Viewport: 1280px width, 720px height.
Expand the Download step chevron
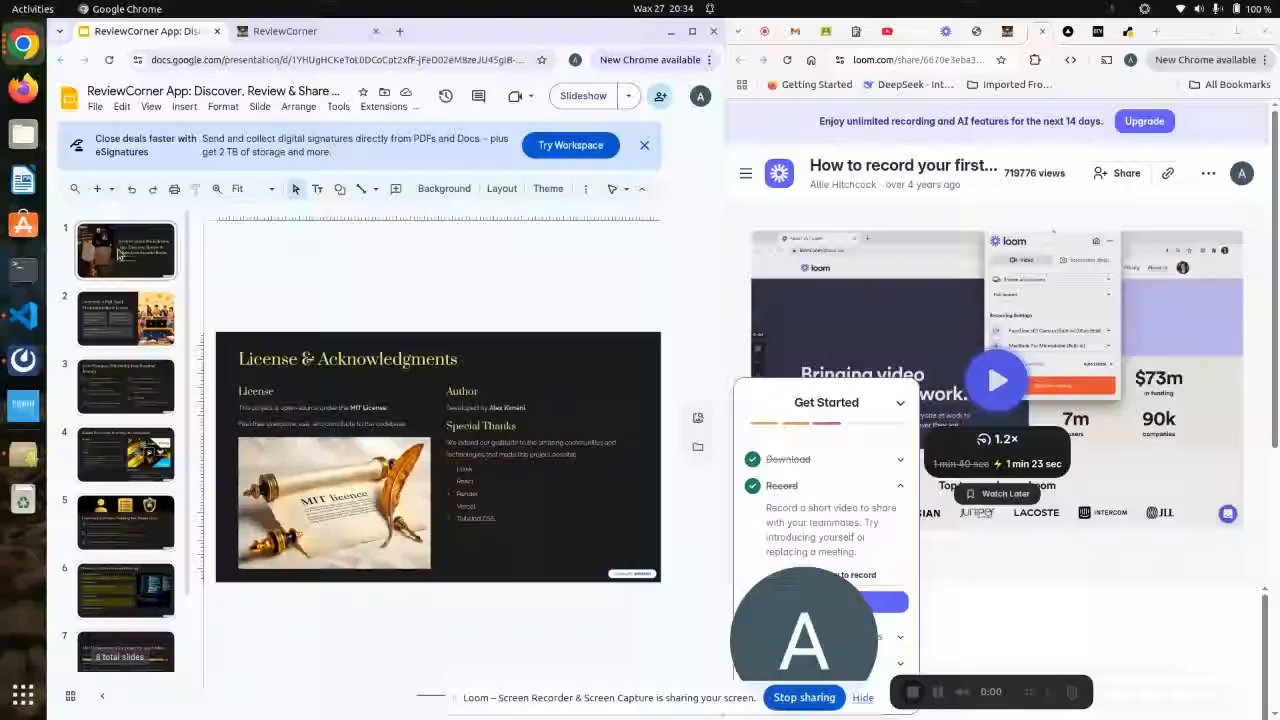click(900, 460)
